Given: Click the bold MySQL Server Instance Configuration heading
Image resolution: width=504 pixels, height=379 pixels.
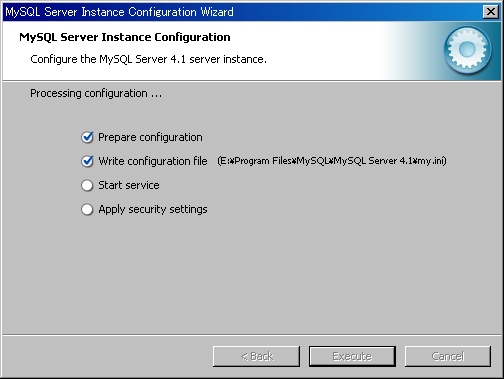Looking at the screenshot, I should point(125,37).
